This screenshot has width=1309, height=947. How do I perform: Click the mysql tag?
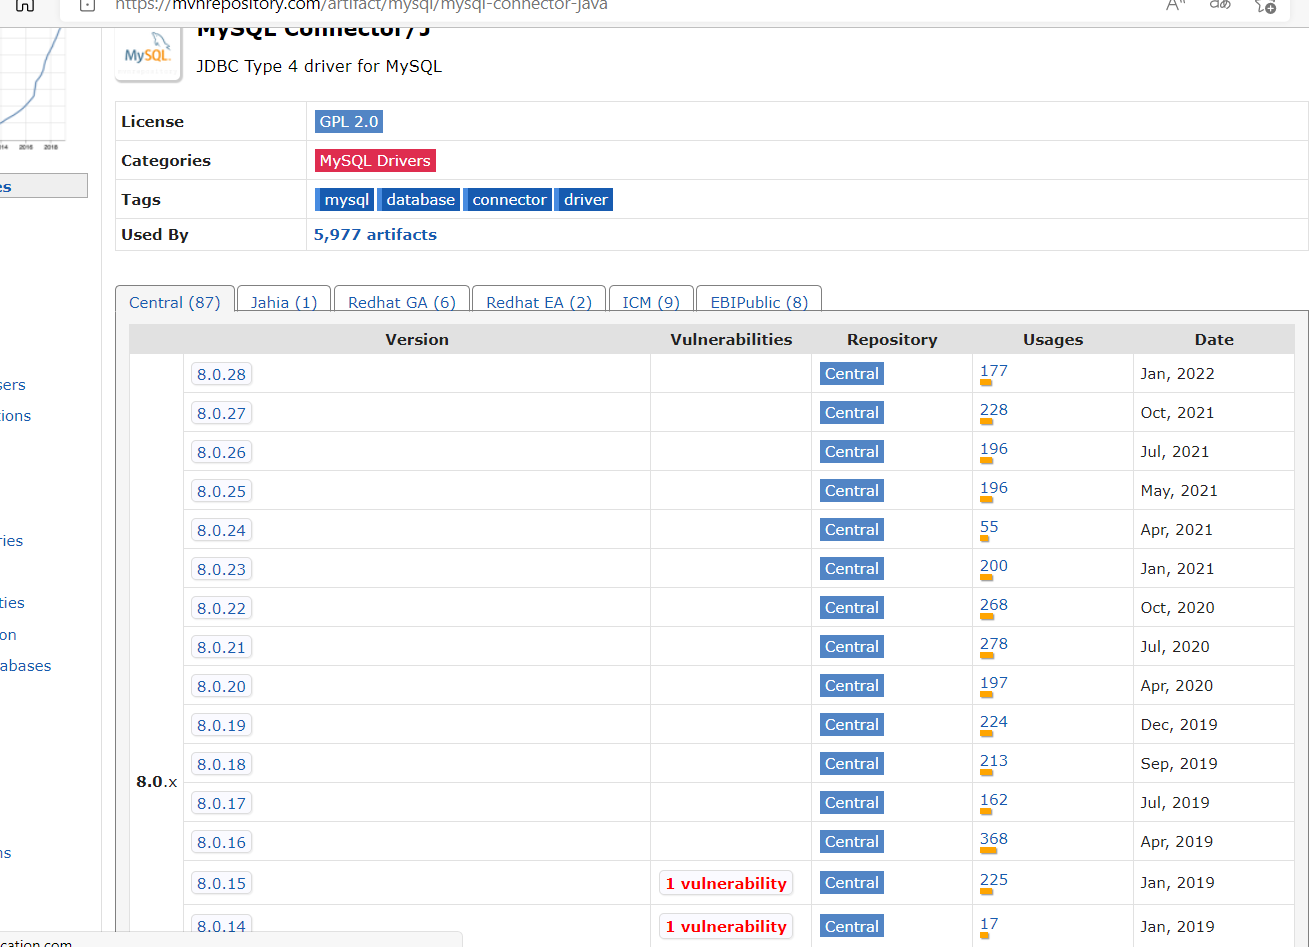[345, 200]
